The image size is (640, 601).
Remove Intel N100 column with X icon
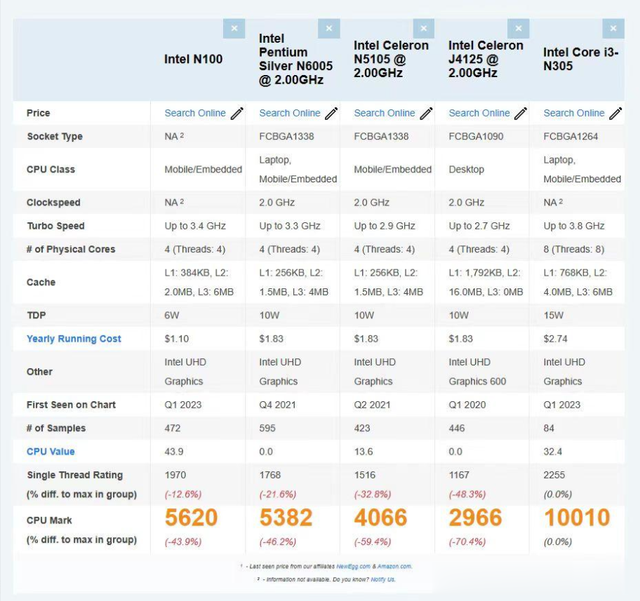tap(234, 29)
